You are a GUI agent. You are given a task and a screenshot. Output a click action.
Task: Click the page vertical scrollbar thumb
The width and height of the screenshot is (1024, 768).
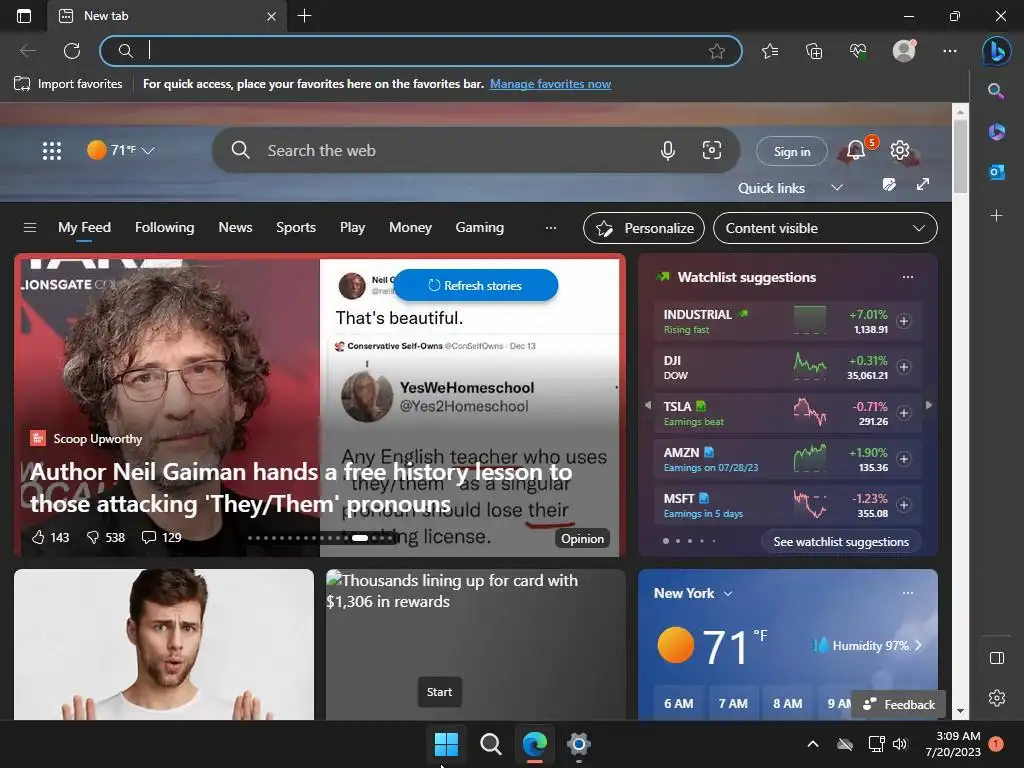(x=959, y=157)
